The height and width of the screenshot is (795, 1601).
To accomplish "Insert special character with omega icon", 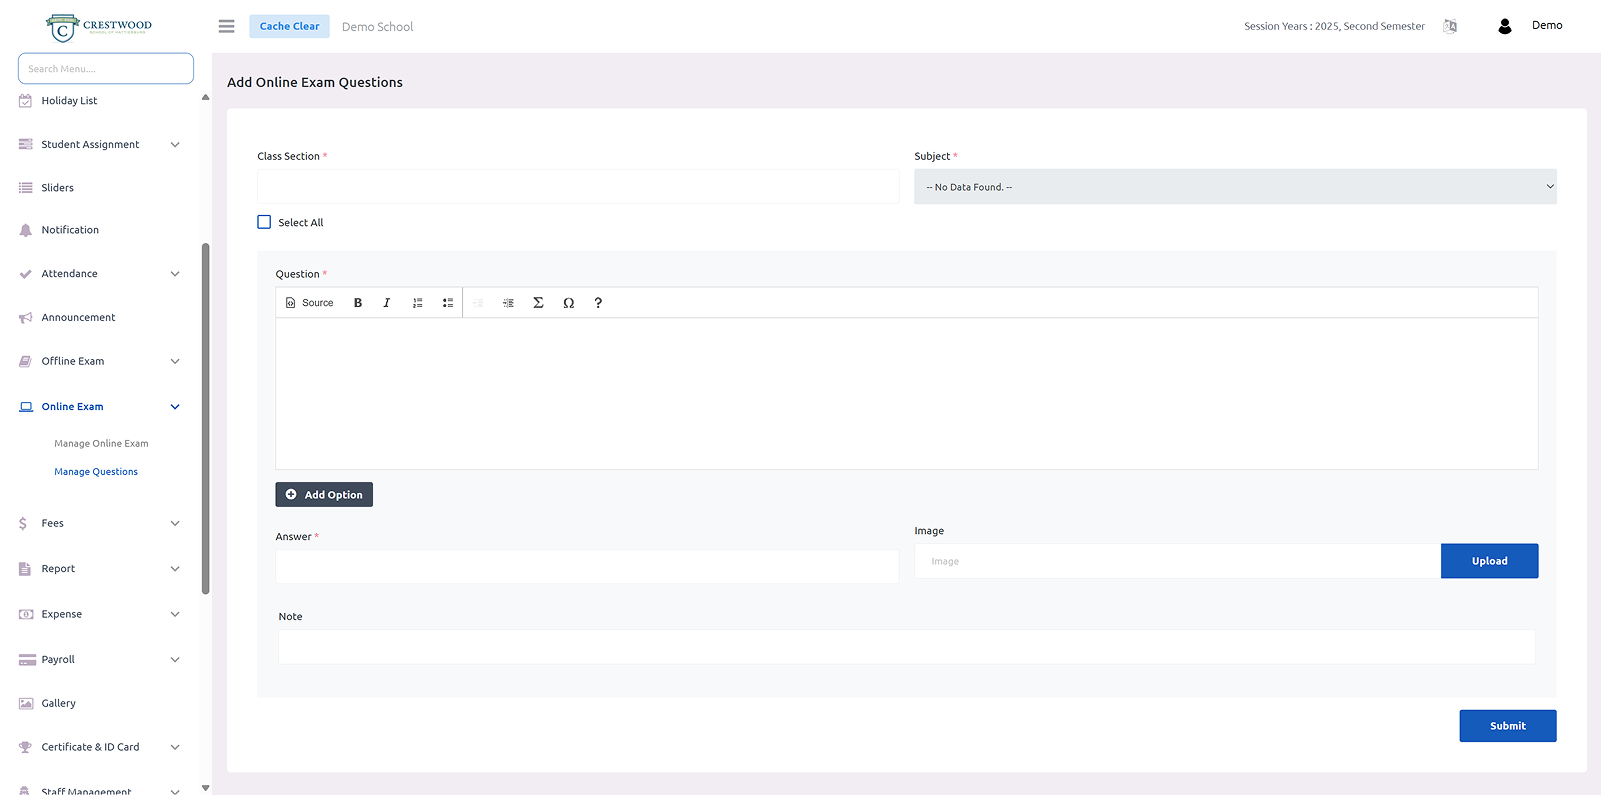I will click(x=568, y=303).
